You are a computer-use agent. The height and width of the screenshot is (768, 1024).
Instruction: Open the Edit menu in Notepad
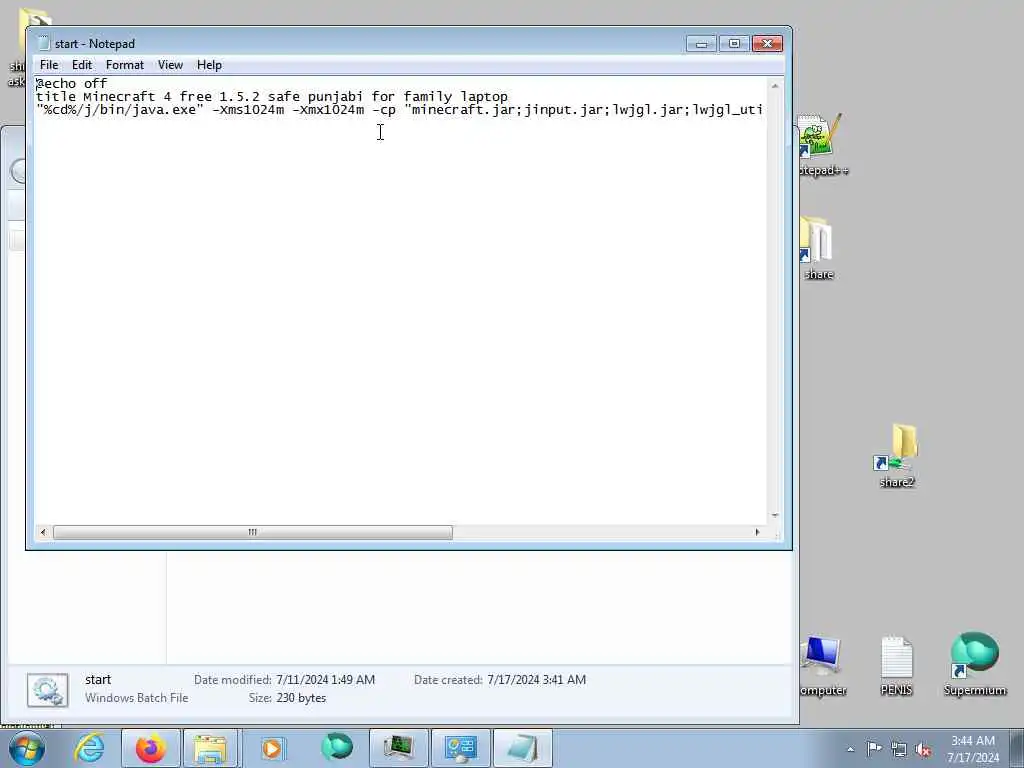pyautogui.click(x=82, y=65)
